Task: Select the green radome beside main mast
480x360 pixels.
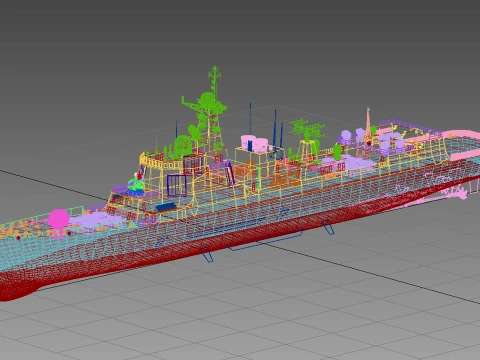Action: coord(183,145)
